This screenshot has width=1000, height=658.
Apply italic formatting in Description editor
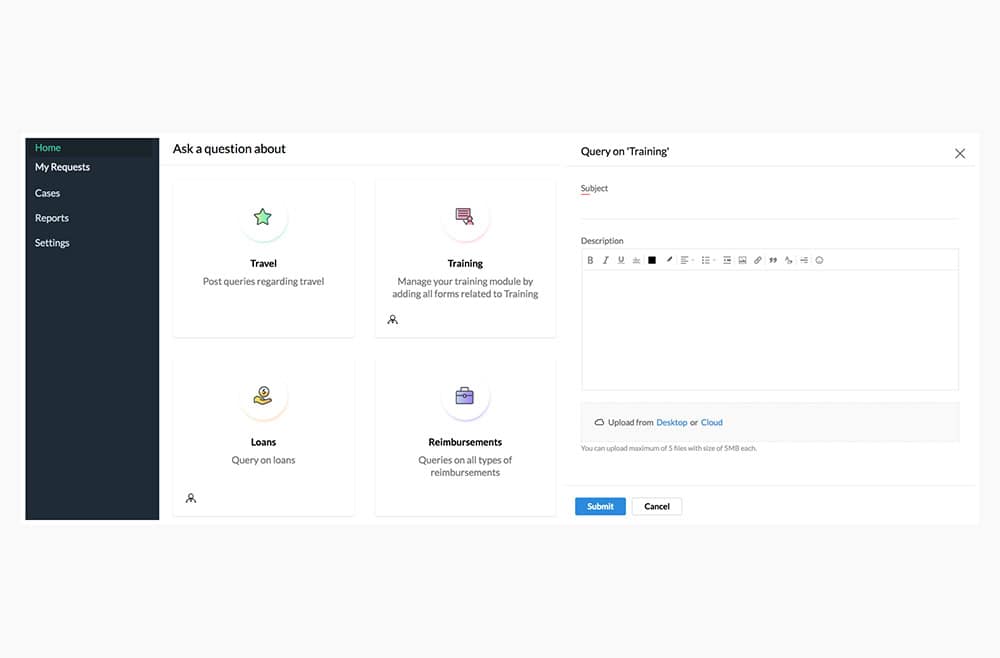click(x=605, y=260)
